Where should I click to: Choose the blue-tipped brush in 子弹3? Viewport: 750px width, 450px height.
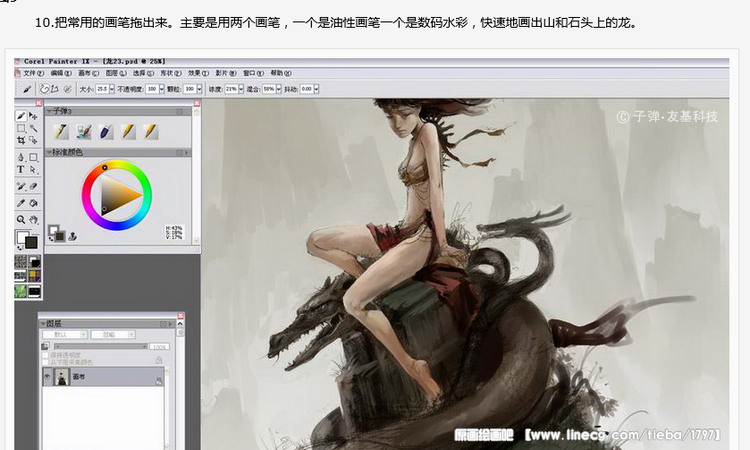click(x=106, y=132)
